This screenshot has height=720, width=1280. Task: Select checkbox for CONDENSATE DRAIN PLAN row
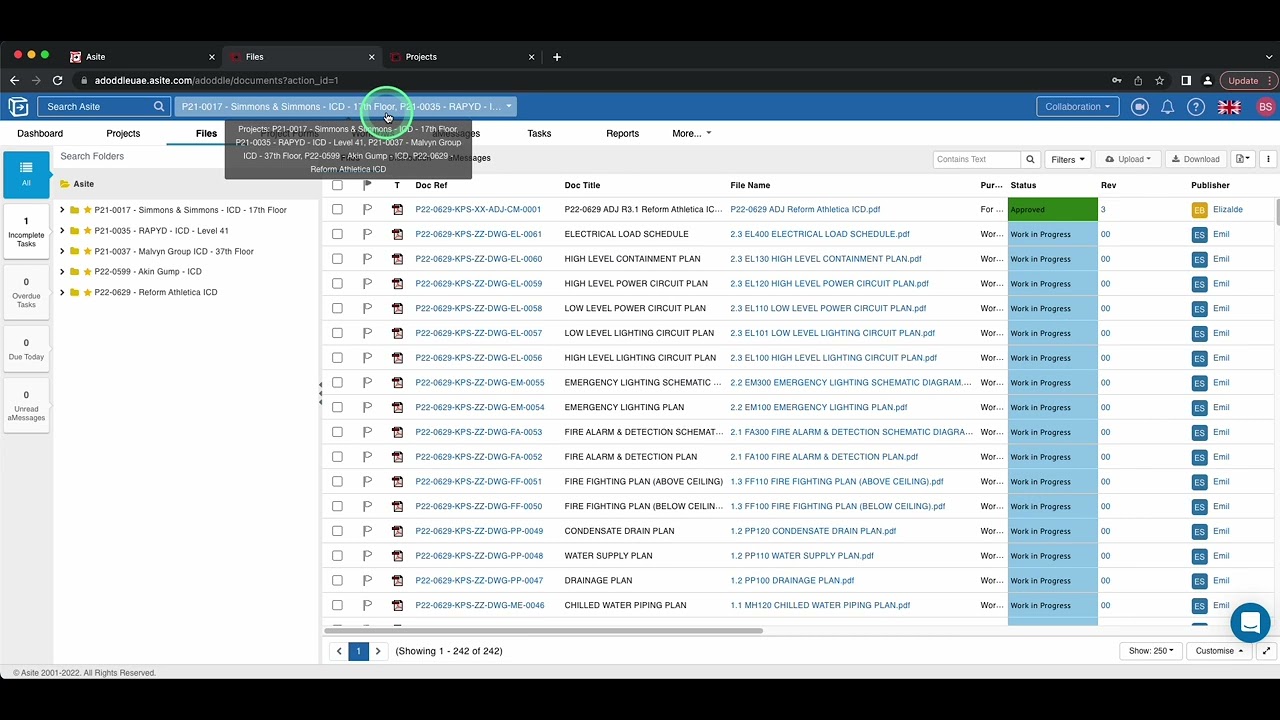[337, 531]
